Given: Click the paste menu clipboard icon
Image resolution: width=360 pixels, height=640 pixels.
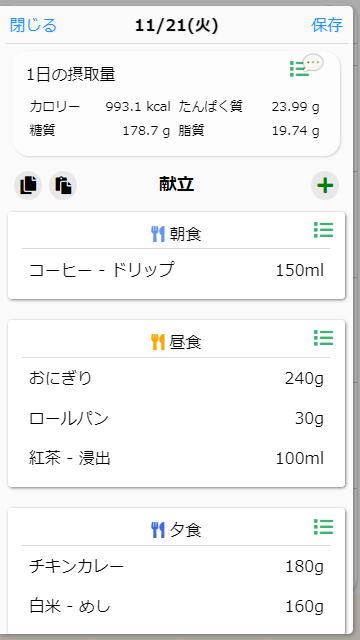Looking at the screenshot, I should click(63, 185).
